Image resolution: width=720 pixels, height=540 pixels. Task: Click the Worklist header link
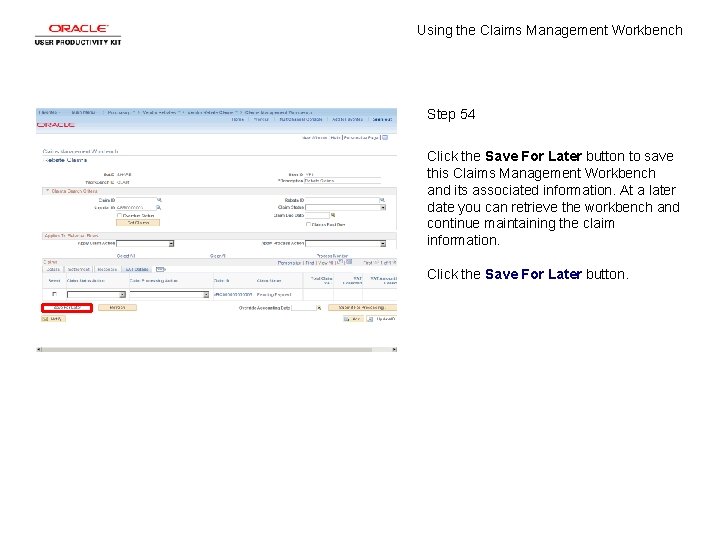pos(261,119)
